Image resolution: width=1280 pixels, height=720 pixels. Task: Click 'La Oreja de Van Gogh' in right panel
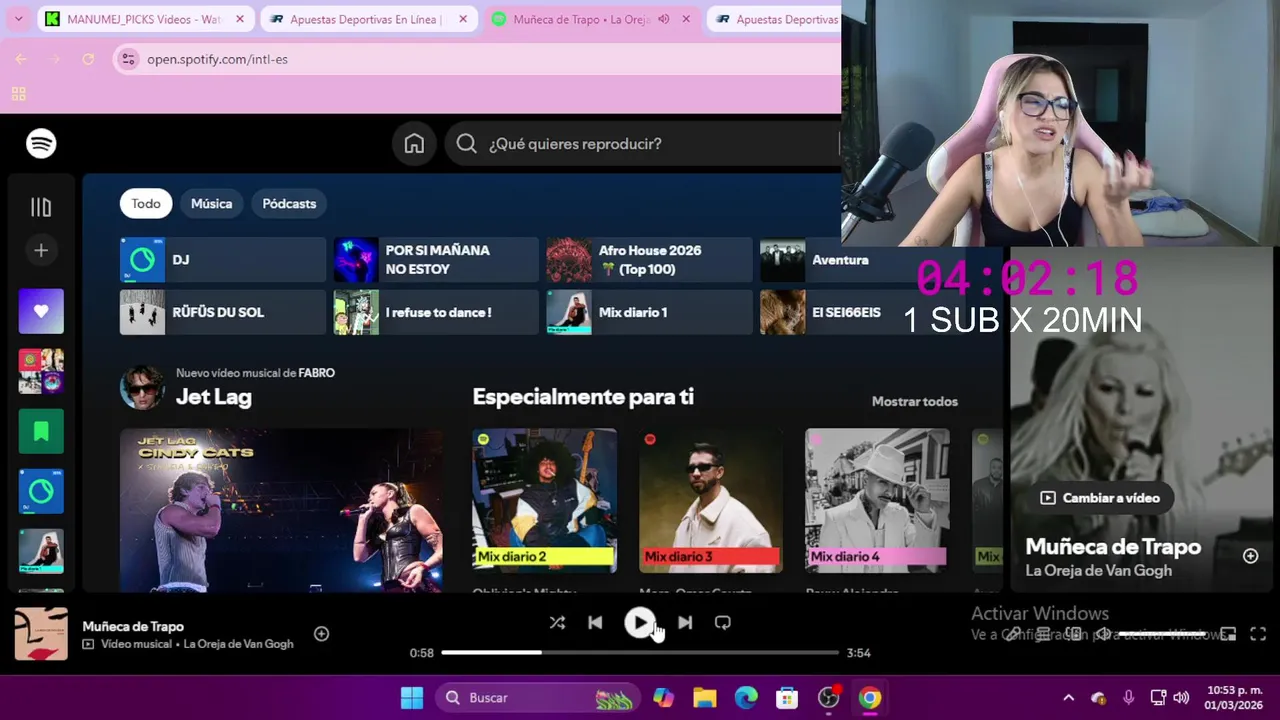click(x=1098, y=571)
